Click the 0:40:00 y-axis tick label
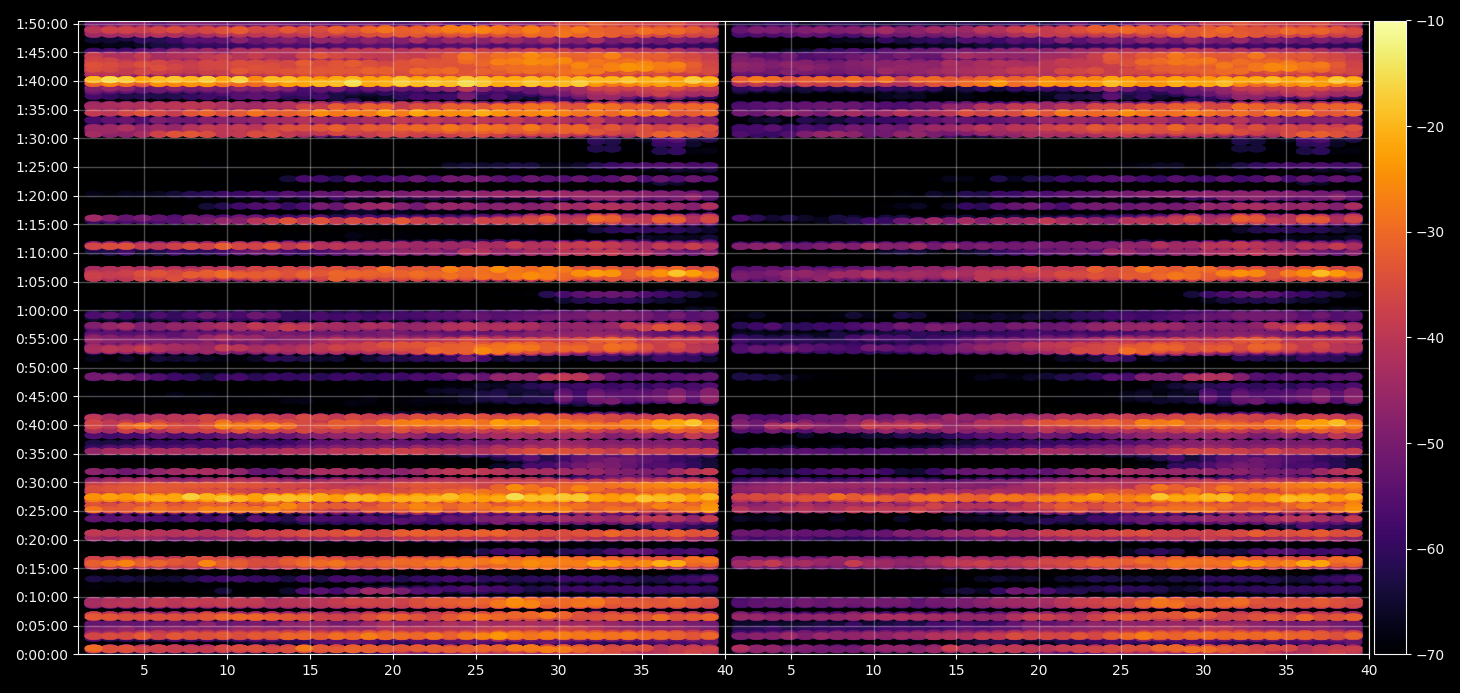 (x=42, y=425)
